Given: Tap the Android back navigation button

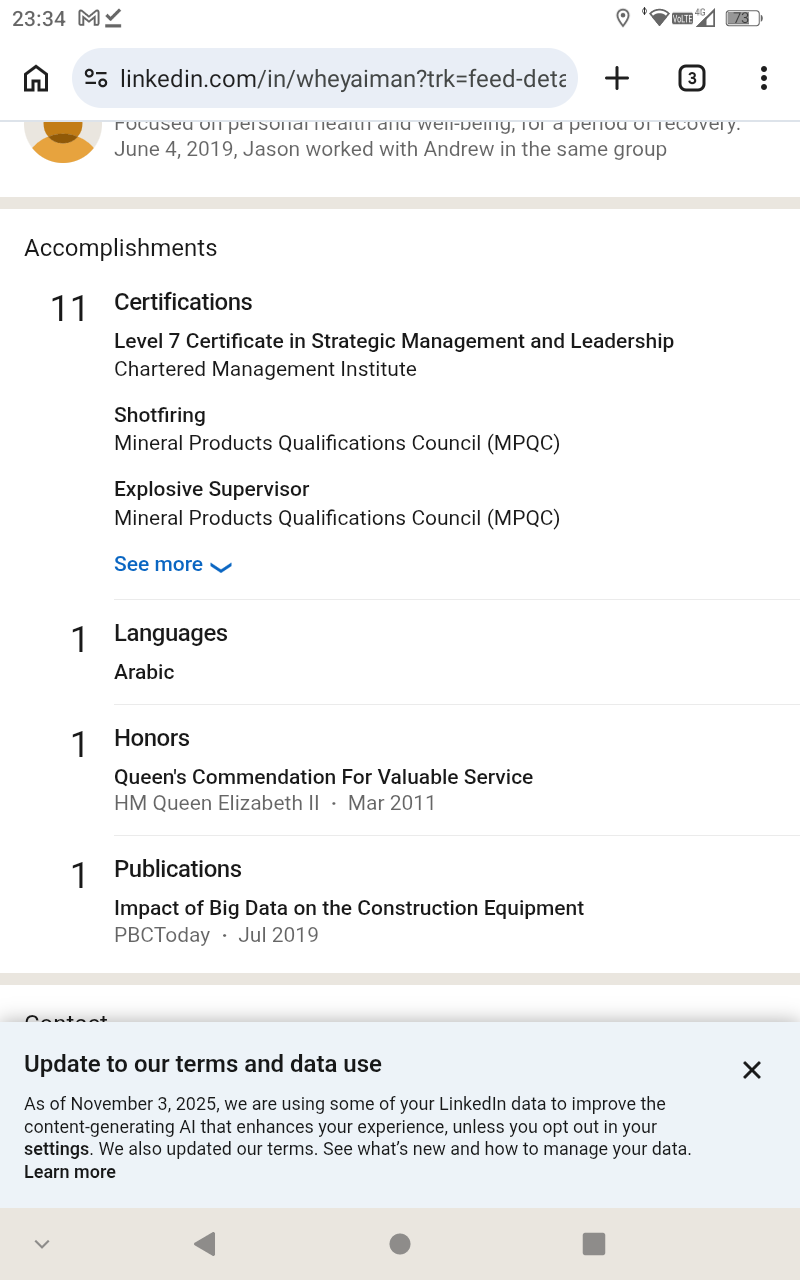Looking at the screenshot, I should pos(204,1243).
